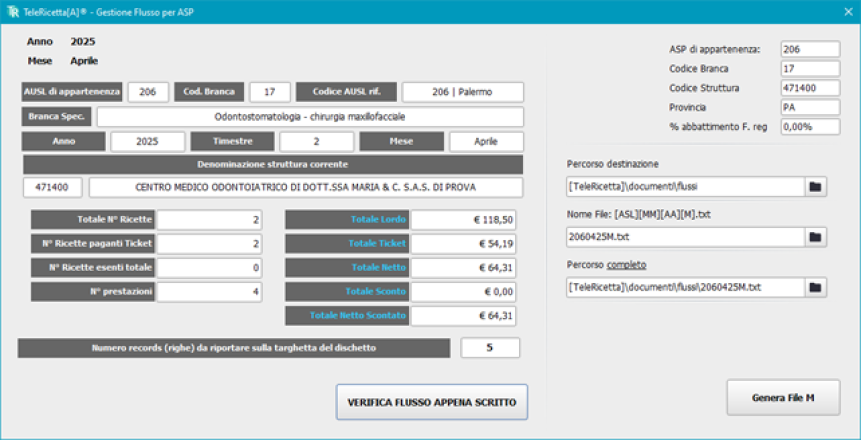Select the file name field 2060425M.txt
Screen dimensions: 861x440
pyautogui.click(x=685, y=237)
